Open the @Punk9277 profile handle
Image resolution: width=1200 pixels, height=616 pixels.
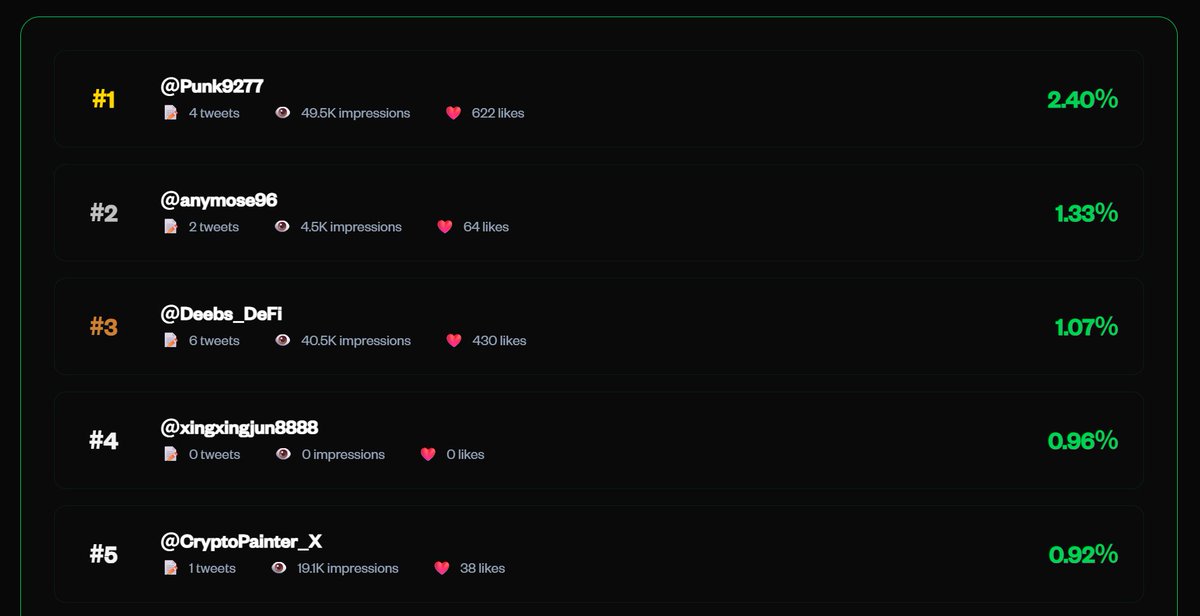pos(212,87)
